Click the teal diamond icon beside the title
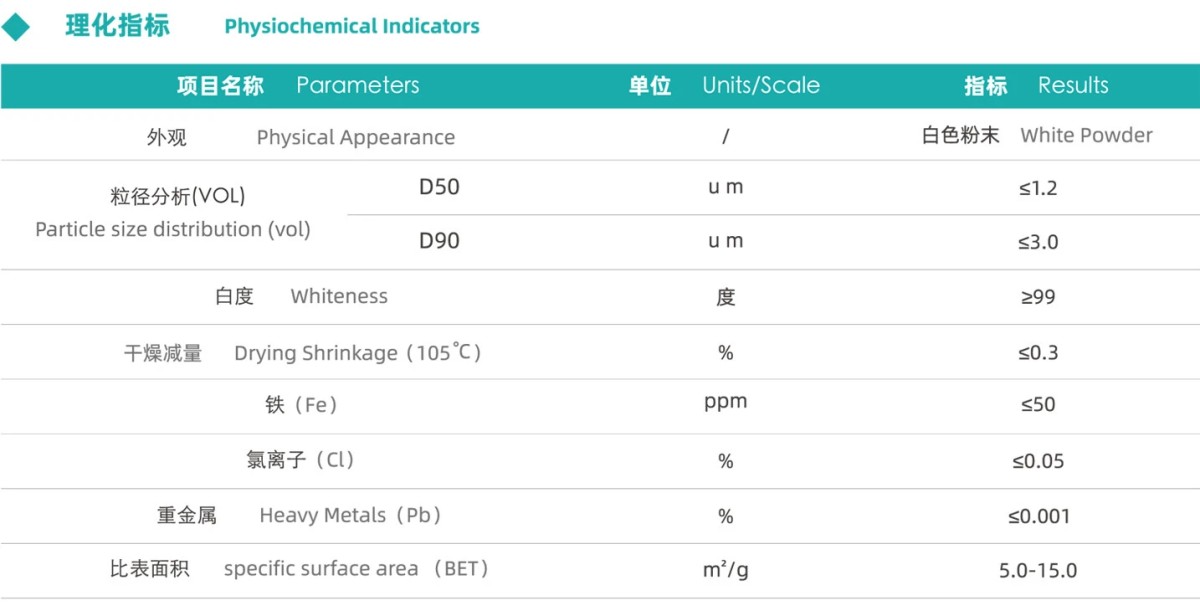Image resolution: width=1200 pixels, height=616 pixels. 16,26
